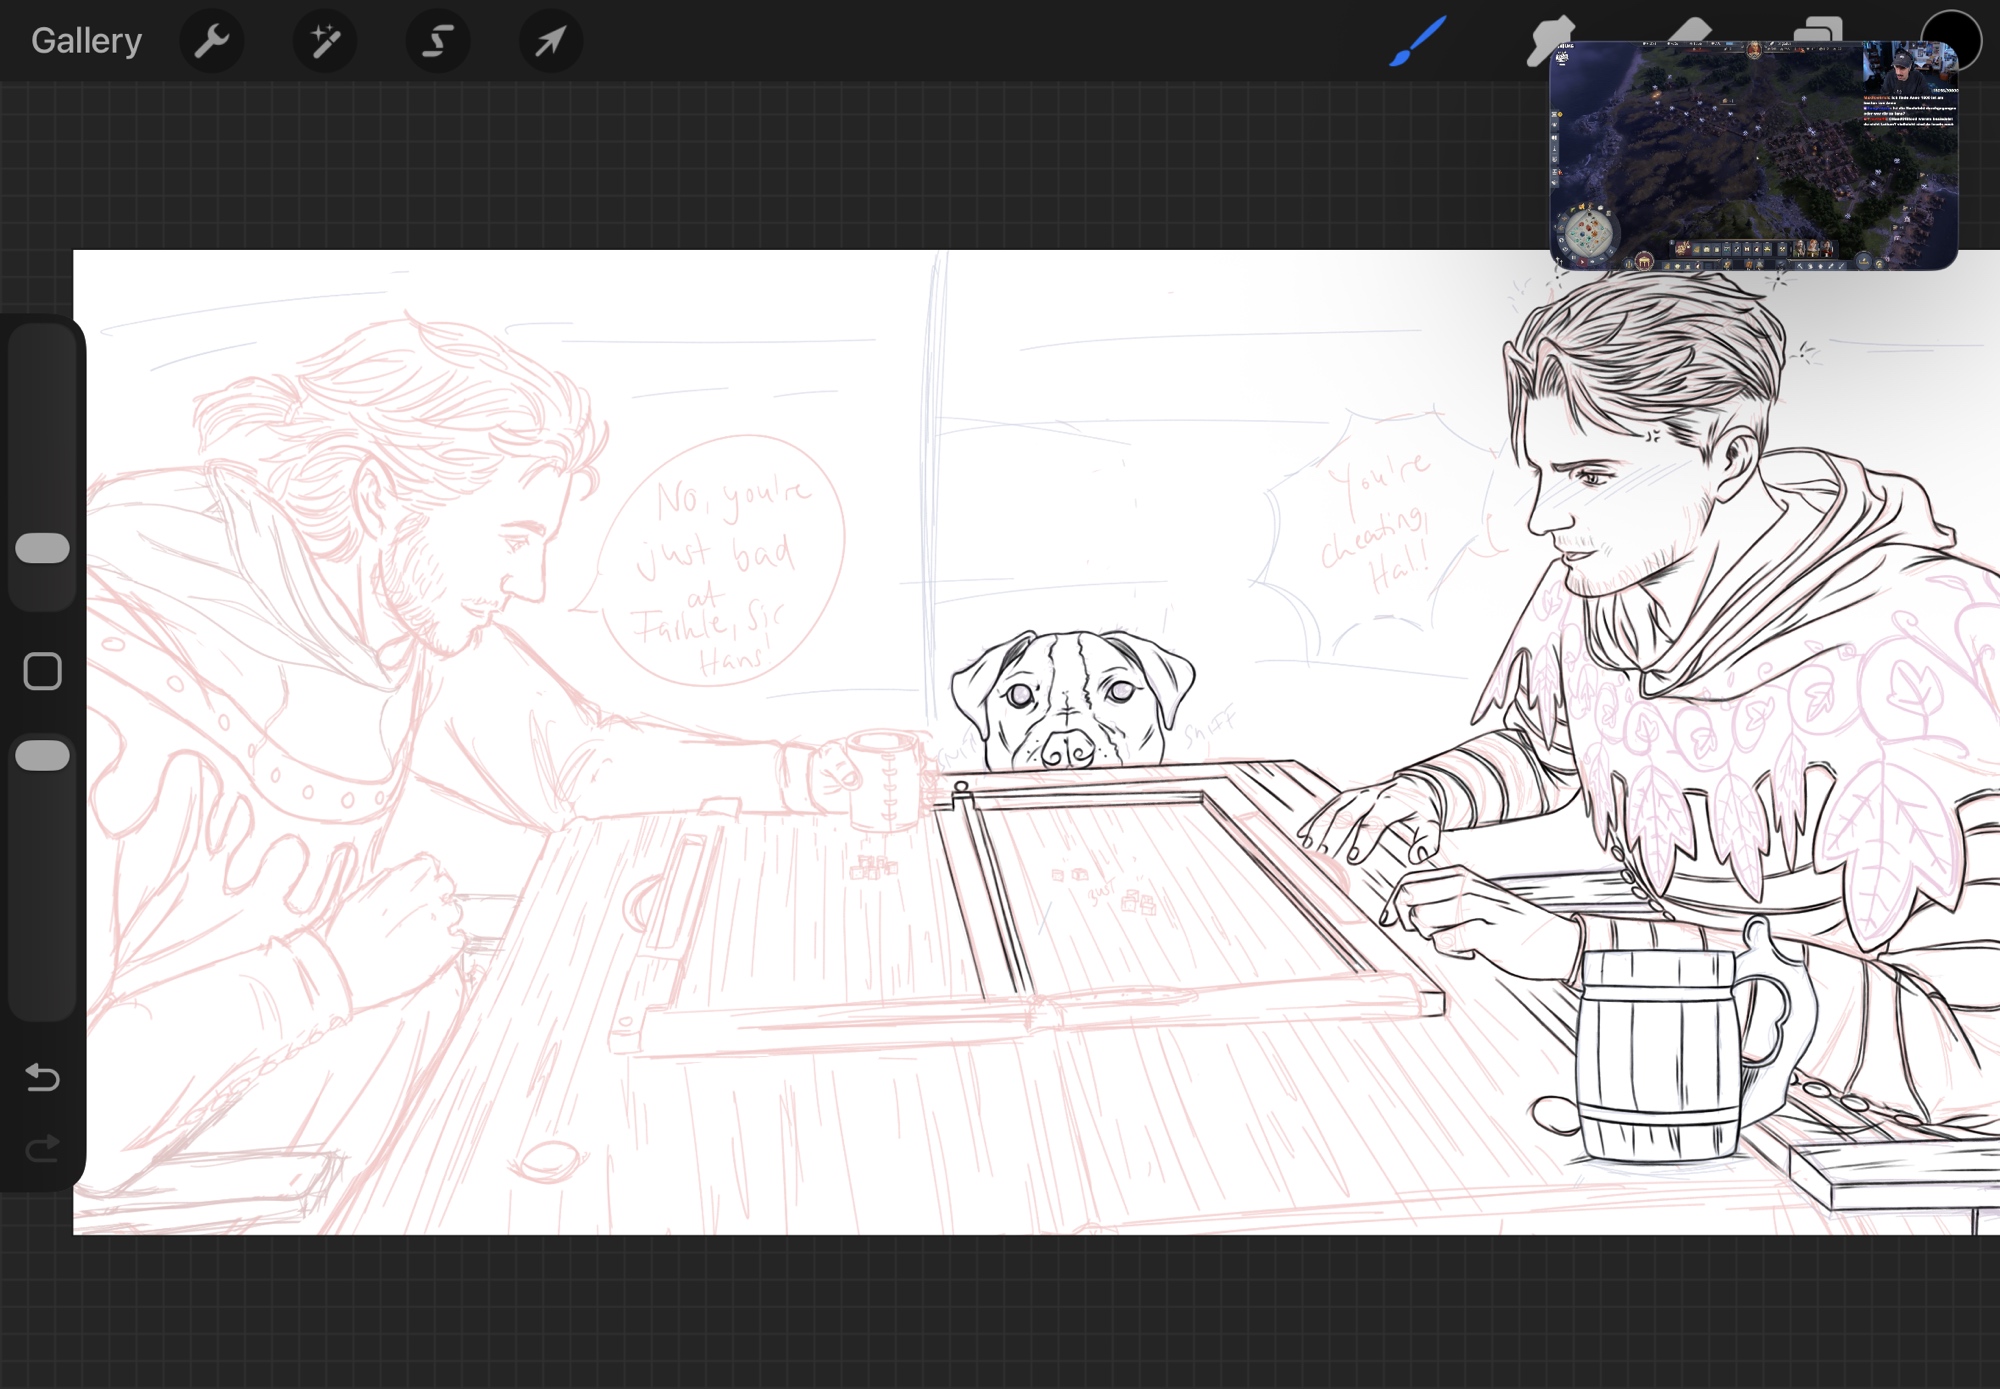Open the Adjustments magic wand menu
Image resolution: width=2000 pixels, height=1389 pixels.
[x=325, y=41]
